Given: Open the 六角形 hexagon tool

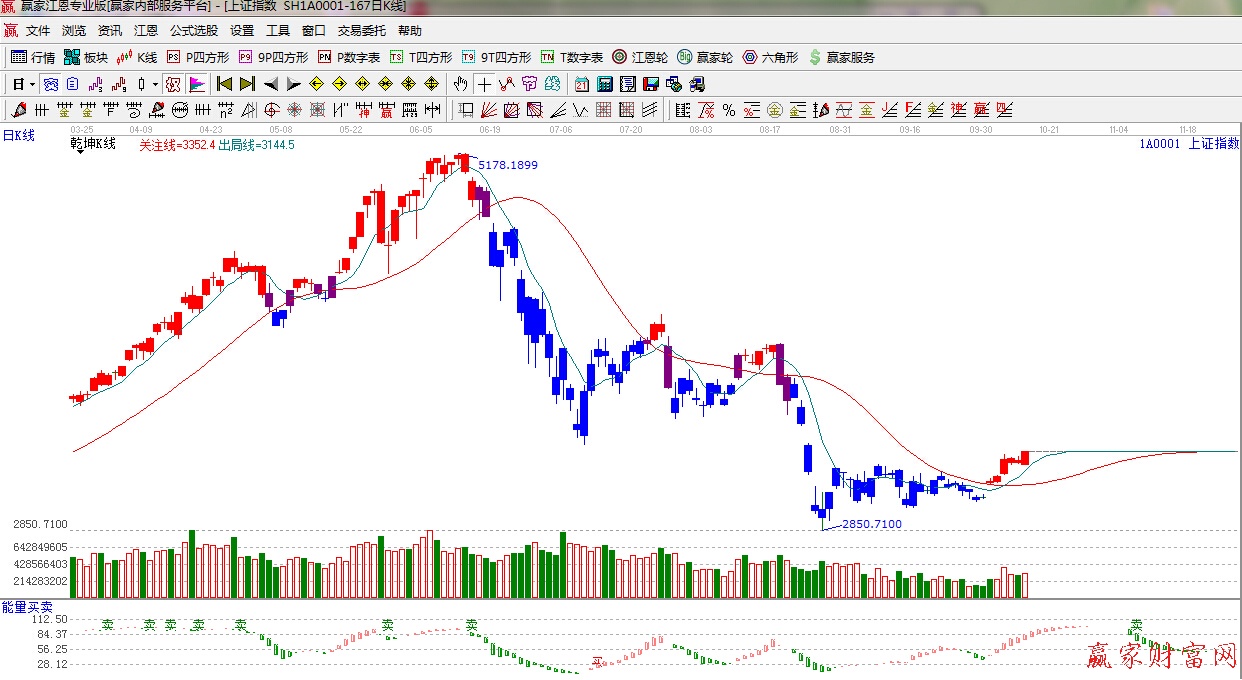Looking at the screenshot, I should point(770,58).
